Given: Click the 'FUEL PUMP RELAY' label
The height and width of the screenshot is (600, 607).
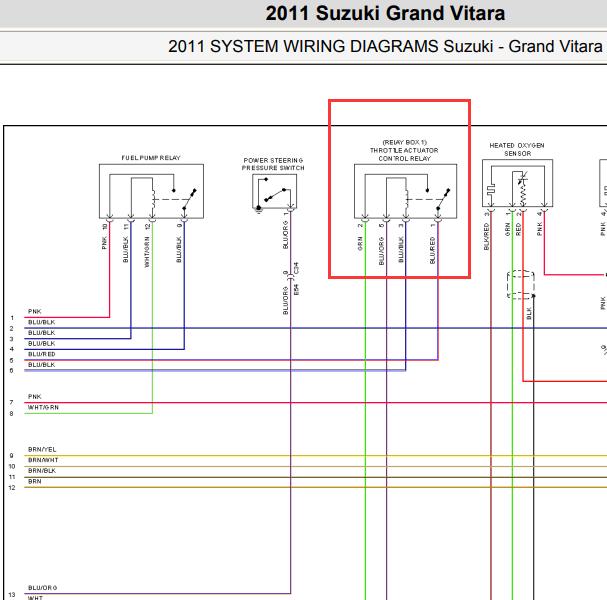Looking at the screenshot, I should coord(151,158).
